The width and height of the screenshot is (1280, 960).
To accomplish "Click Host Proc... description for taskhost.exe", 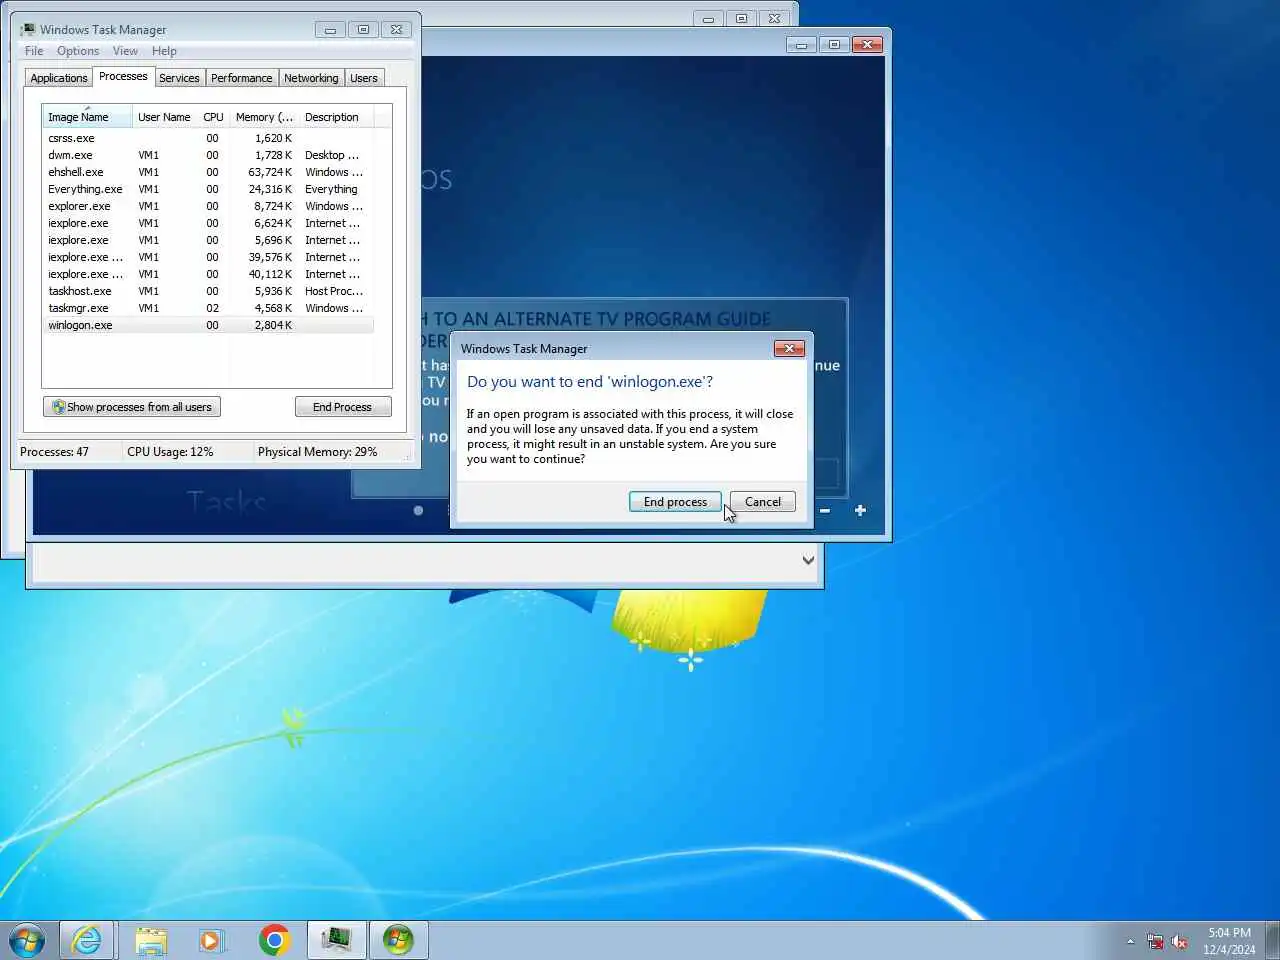I will coord(334,291).
